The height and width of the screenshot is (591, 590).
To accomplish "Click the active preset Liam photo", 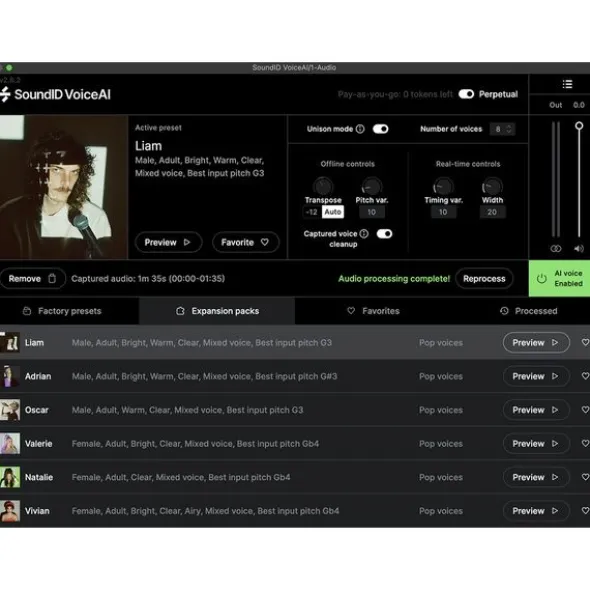I will click(64, 187).
